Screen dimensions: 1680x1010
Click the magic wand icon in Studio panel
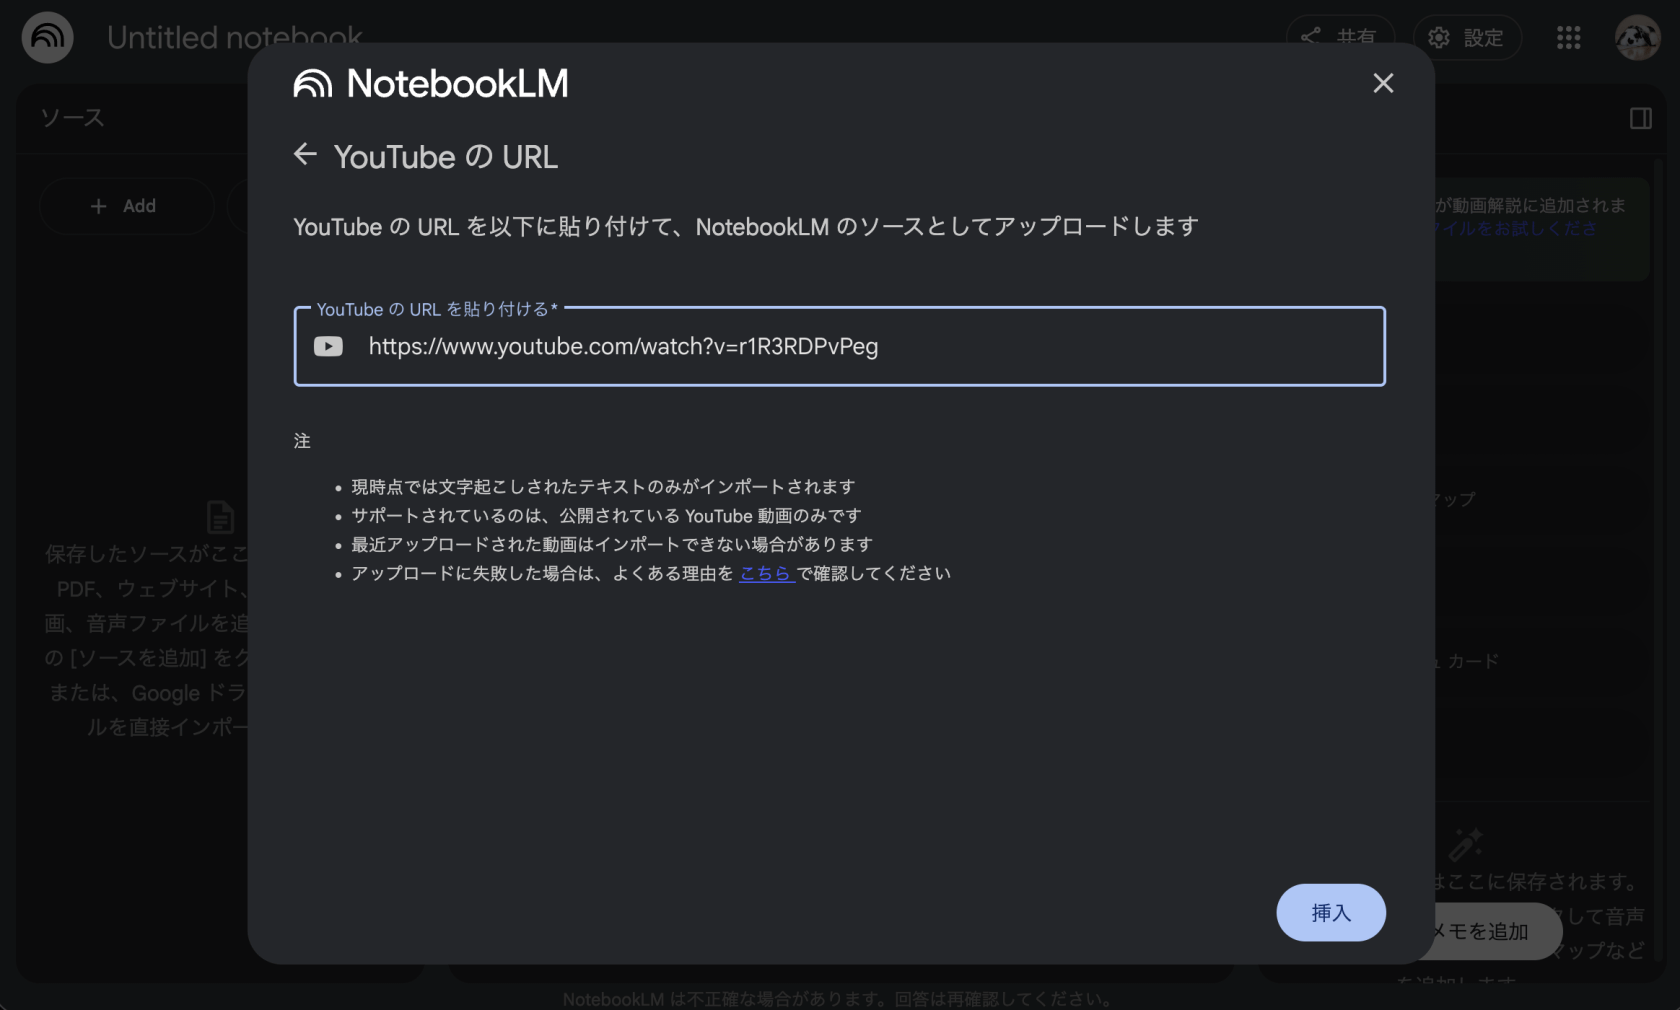coord(1466,845)
